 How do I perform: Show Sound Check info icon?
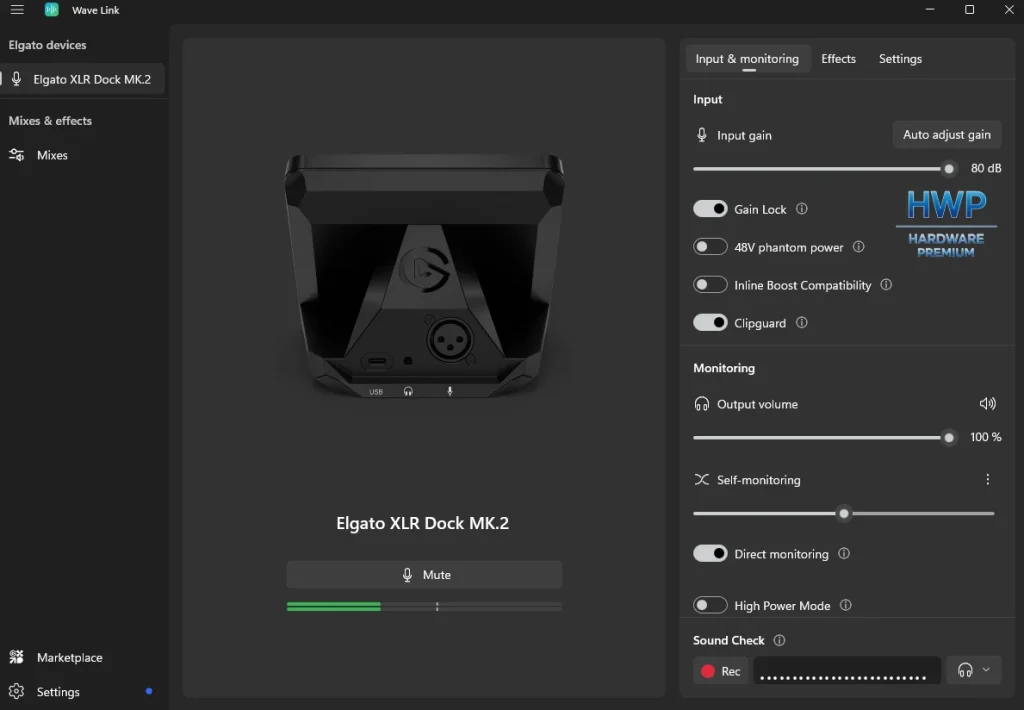(779, 640)
